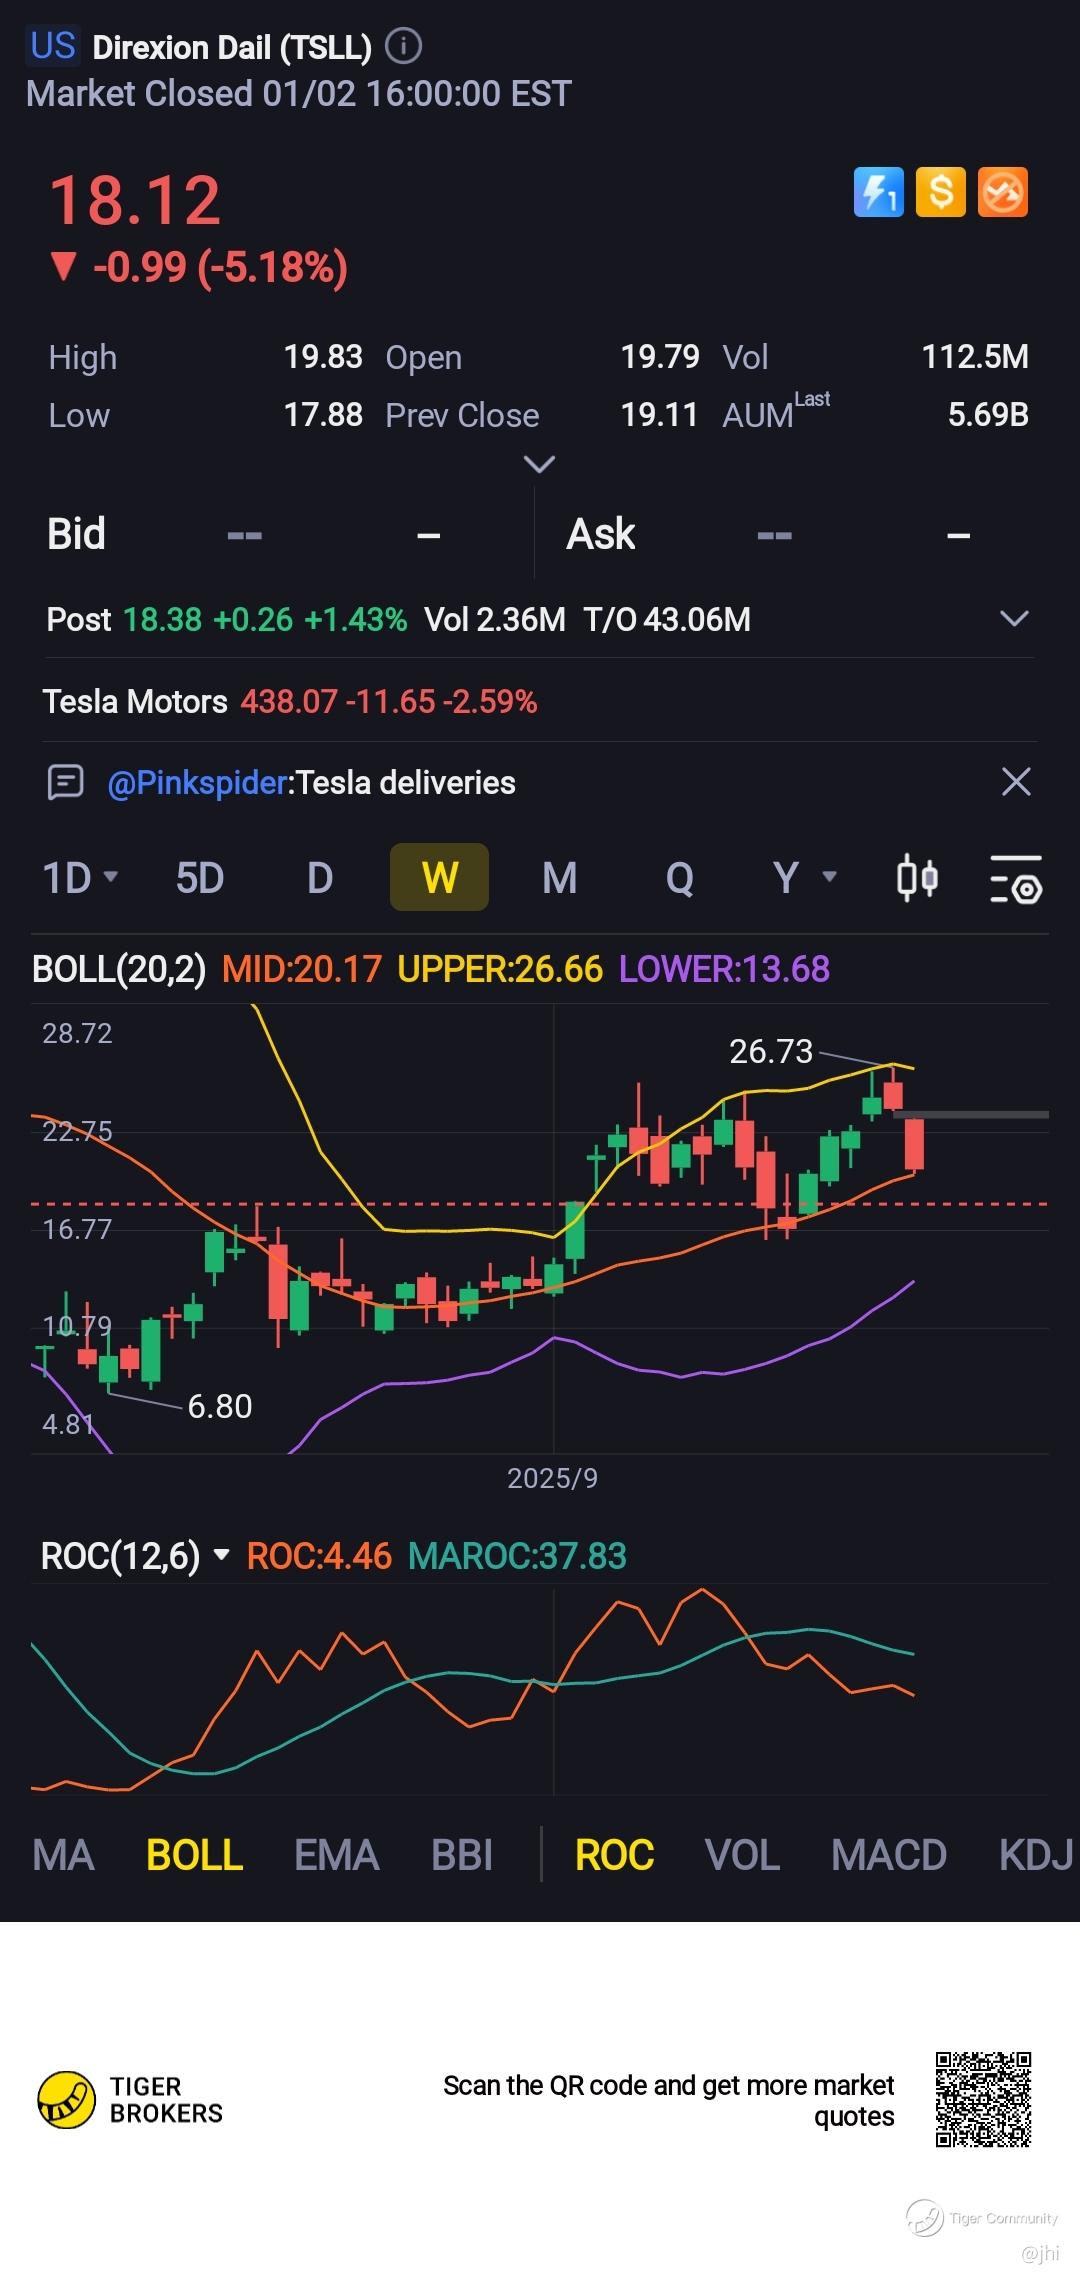The height and width of the screenshot is (2278, 1080).
Task: Enable the MA overlay indicator
Action: point(63,1855)
